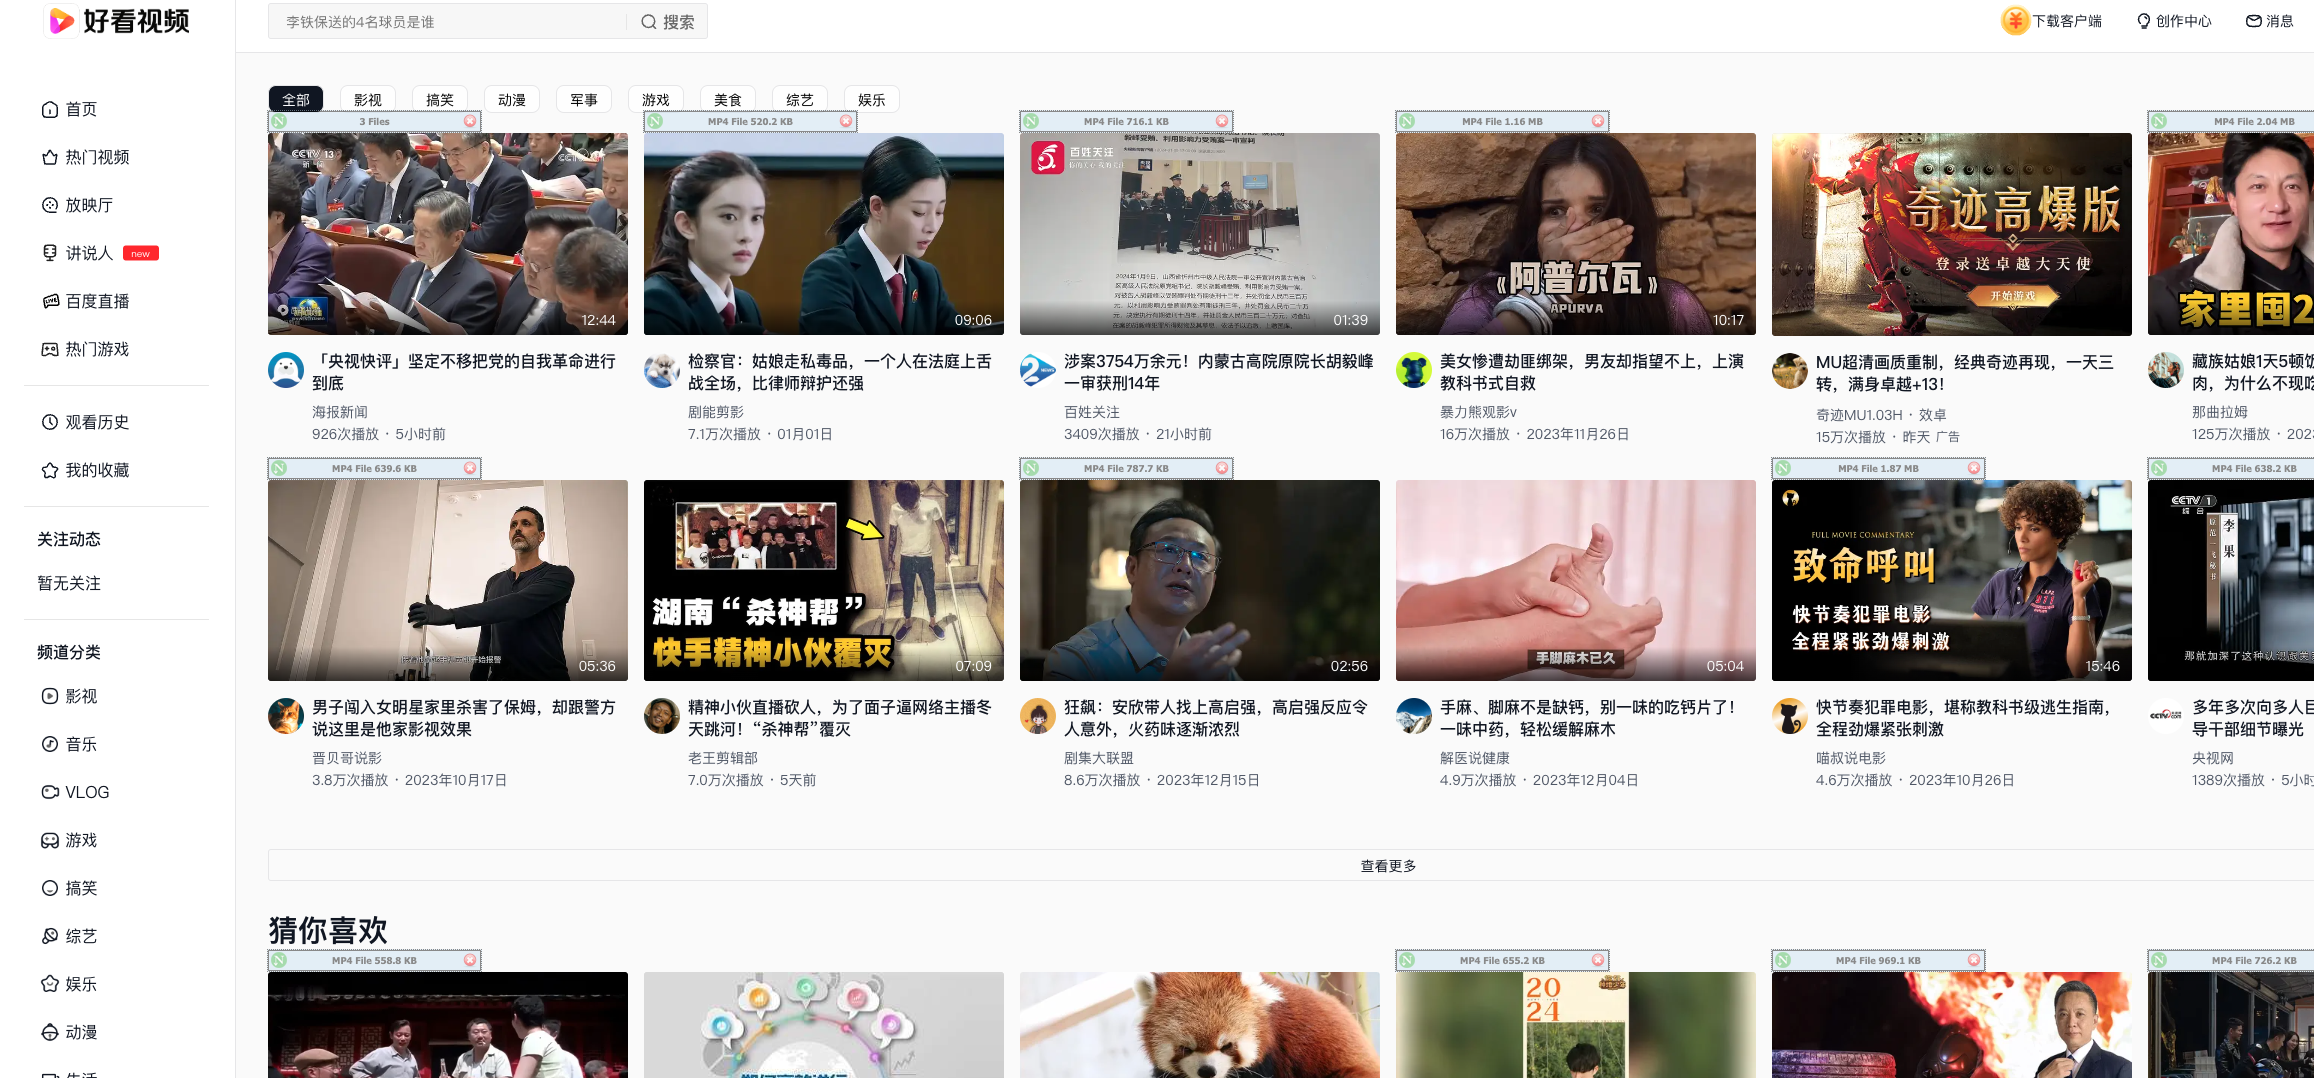The image size is (2314, 1078).
Task: Click green icon on MP4 File 639.6 KB bar
Action: [279, 468]
